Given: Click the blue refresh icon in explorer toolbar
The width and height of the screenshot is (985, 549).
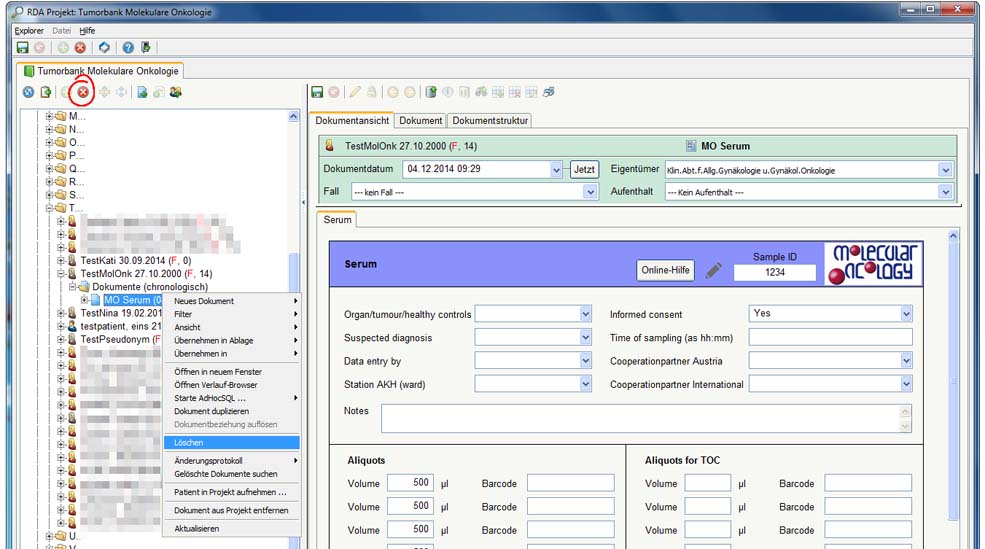Looking at the screenshot, I should click(x=28, y=93).
